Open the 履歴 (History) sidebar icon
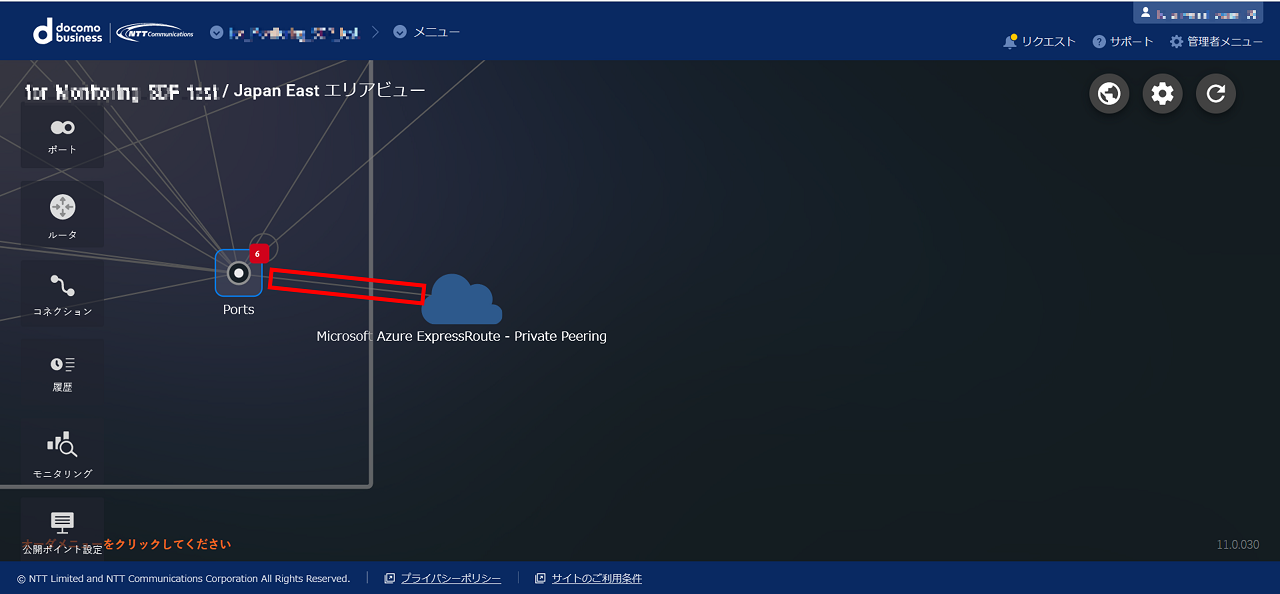This screenshot has height=594, width=1280. click(62, 371)
